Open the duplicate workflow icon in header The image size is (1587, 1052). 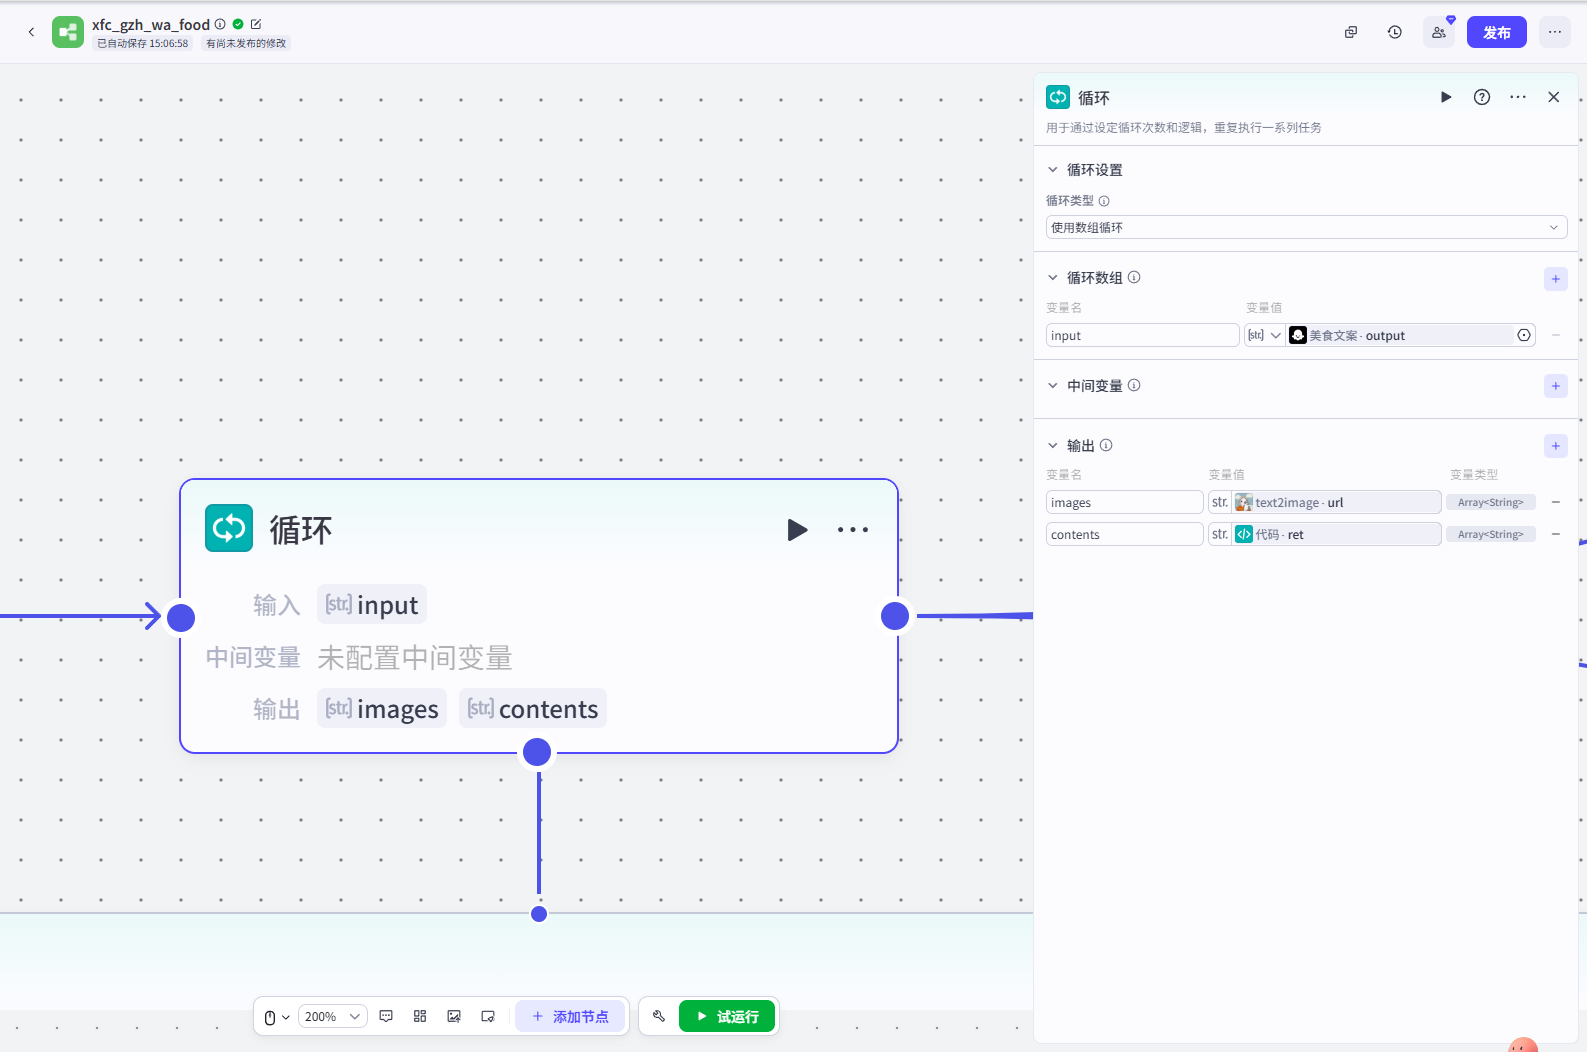1351,32
